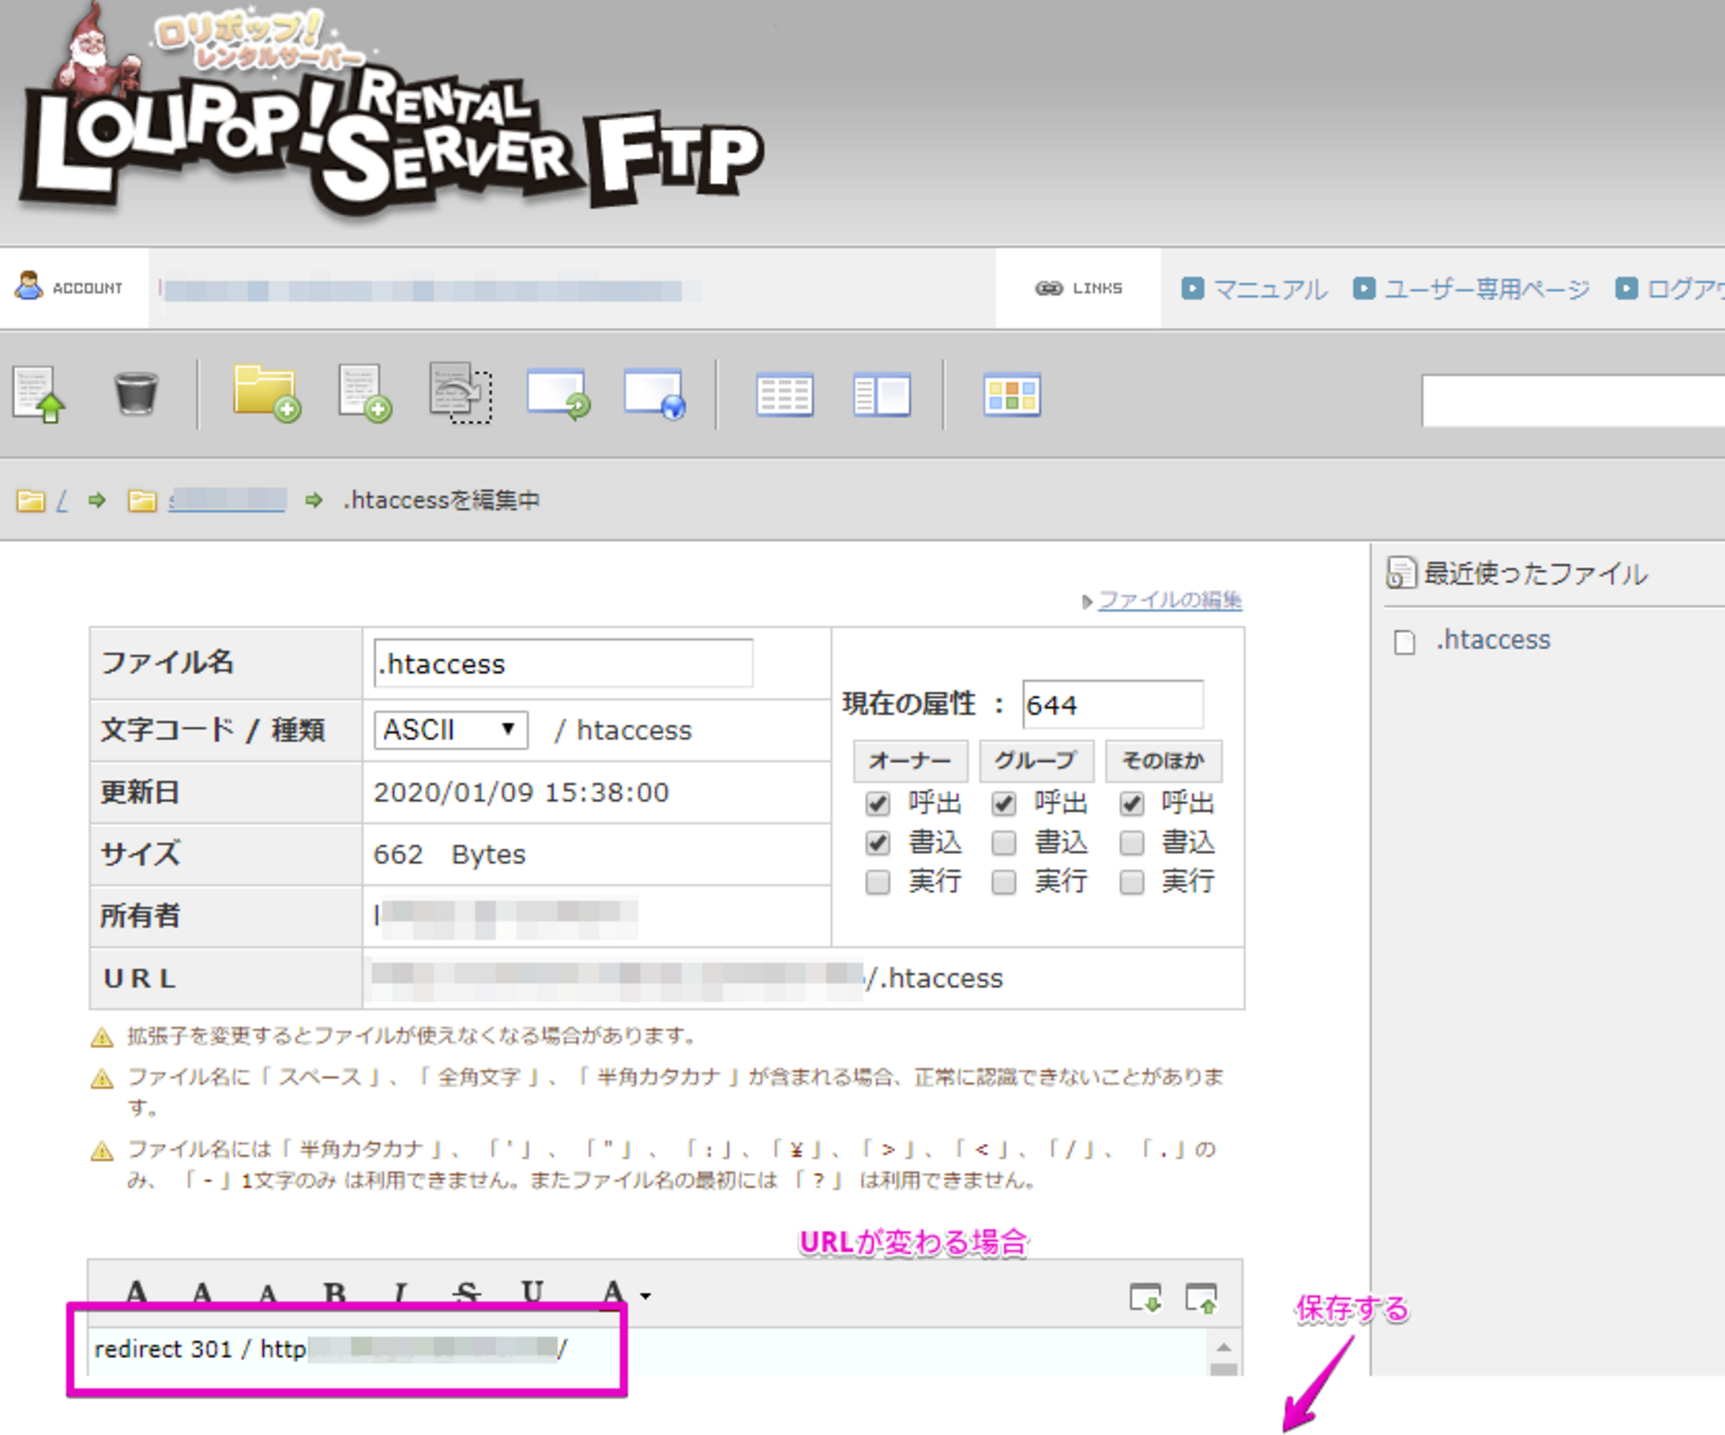Switch to colorful thumbnail view icon
This screenshot has height=1435, width=1725.
pos(1012,394)
